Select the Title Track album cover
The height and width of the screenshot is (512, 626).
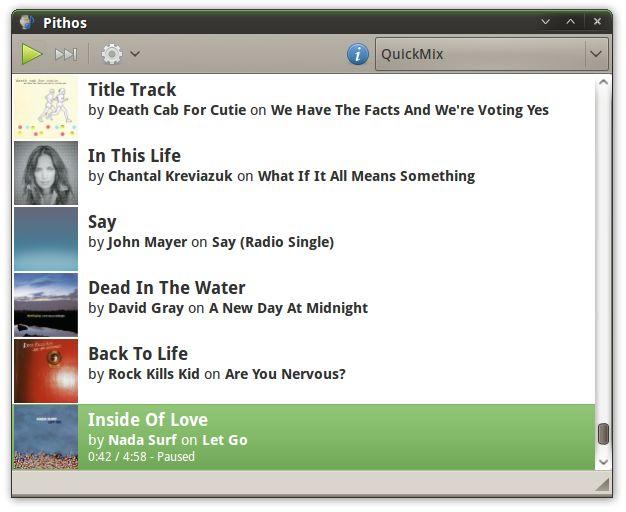(46, 107)
